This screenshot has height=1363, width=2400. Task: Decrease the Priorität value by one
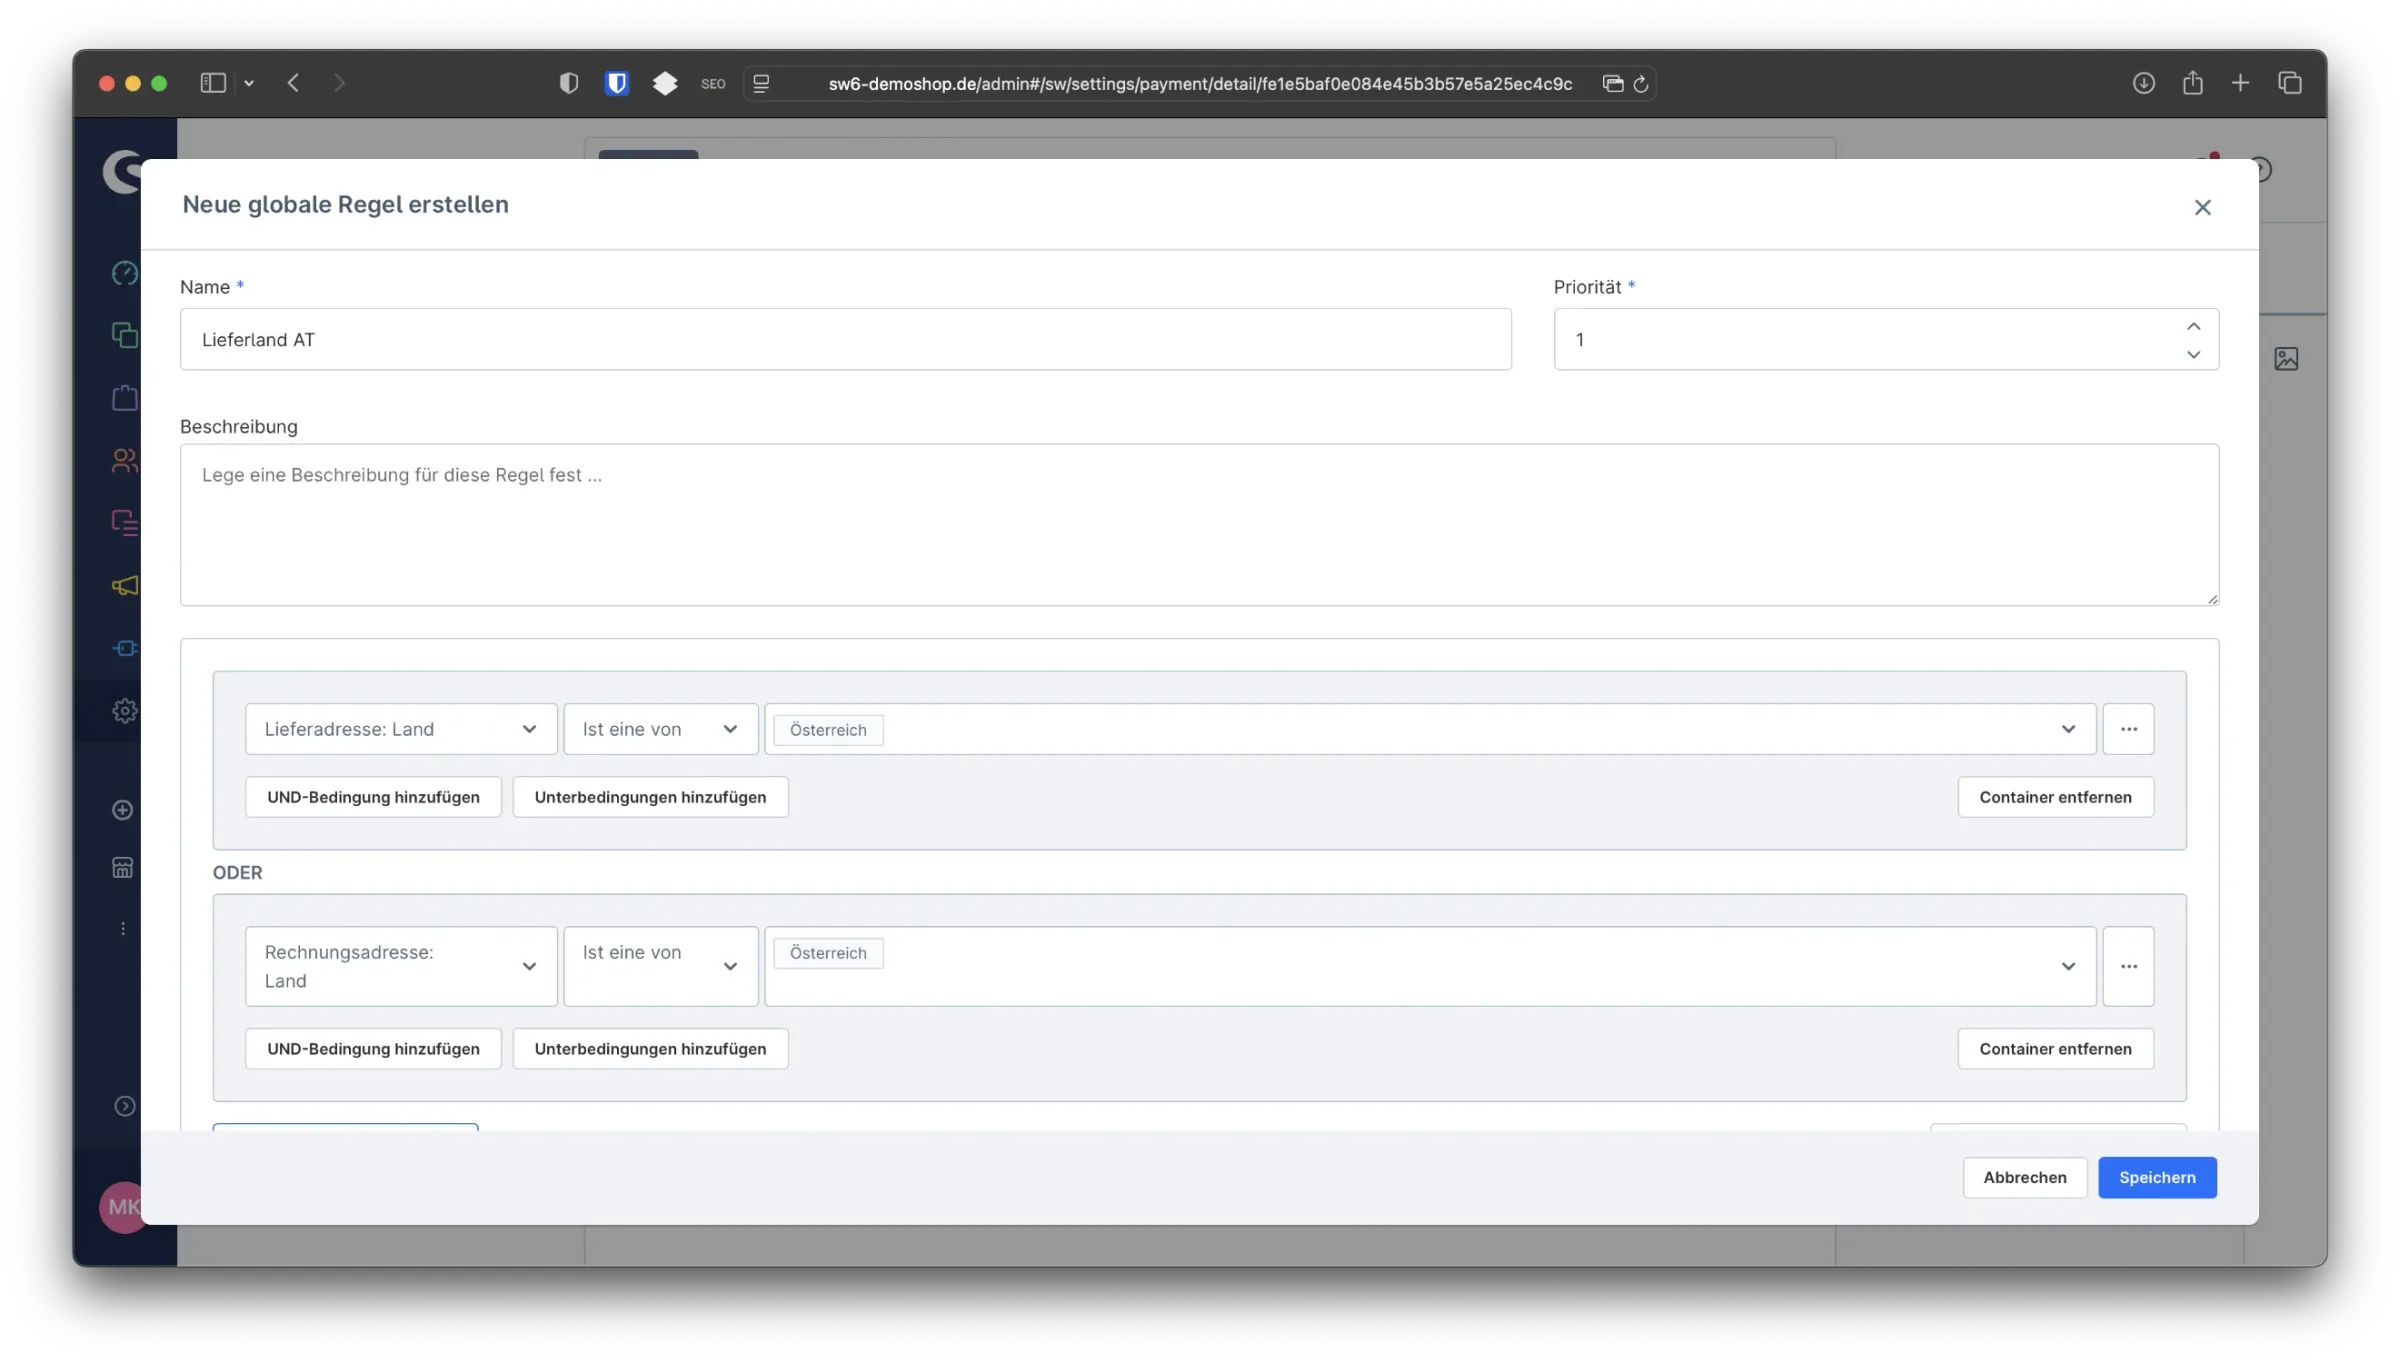pos(2193,354)
